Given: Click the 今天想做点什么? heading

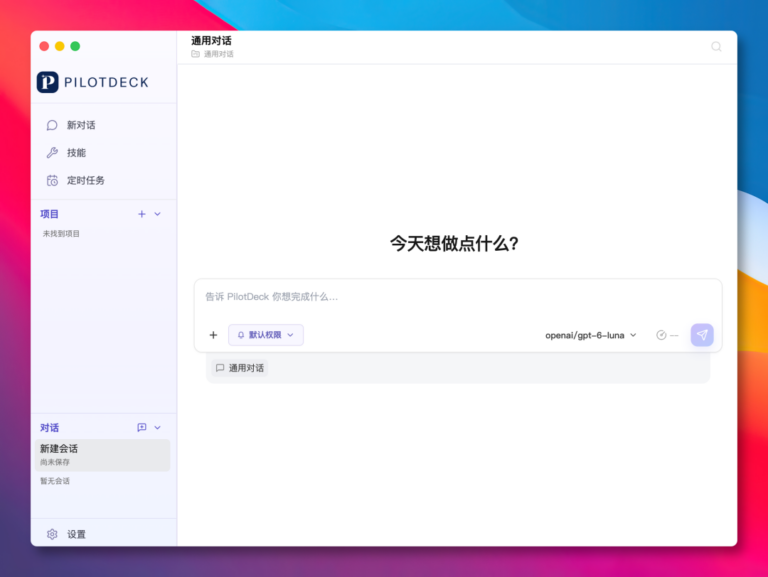Looking at the screenshot, I should coord(454,243).
